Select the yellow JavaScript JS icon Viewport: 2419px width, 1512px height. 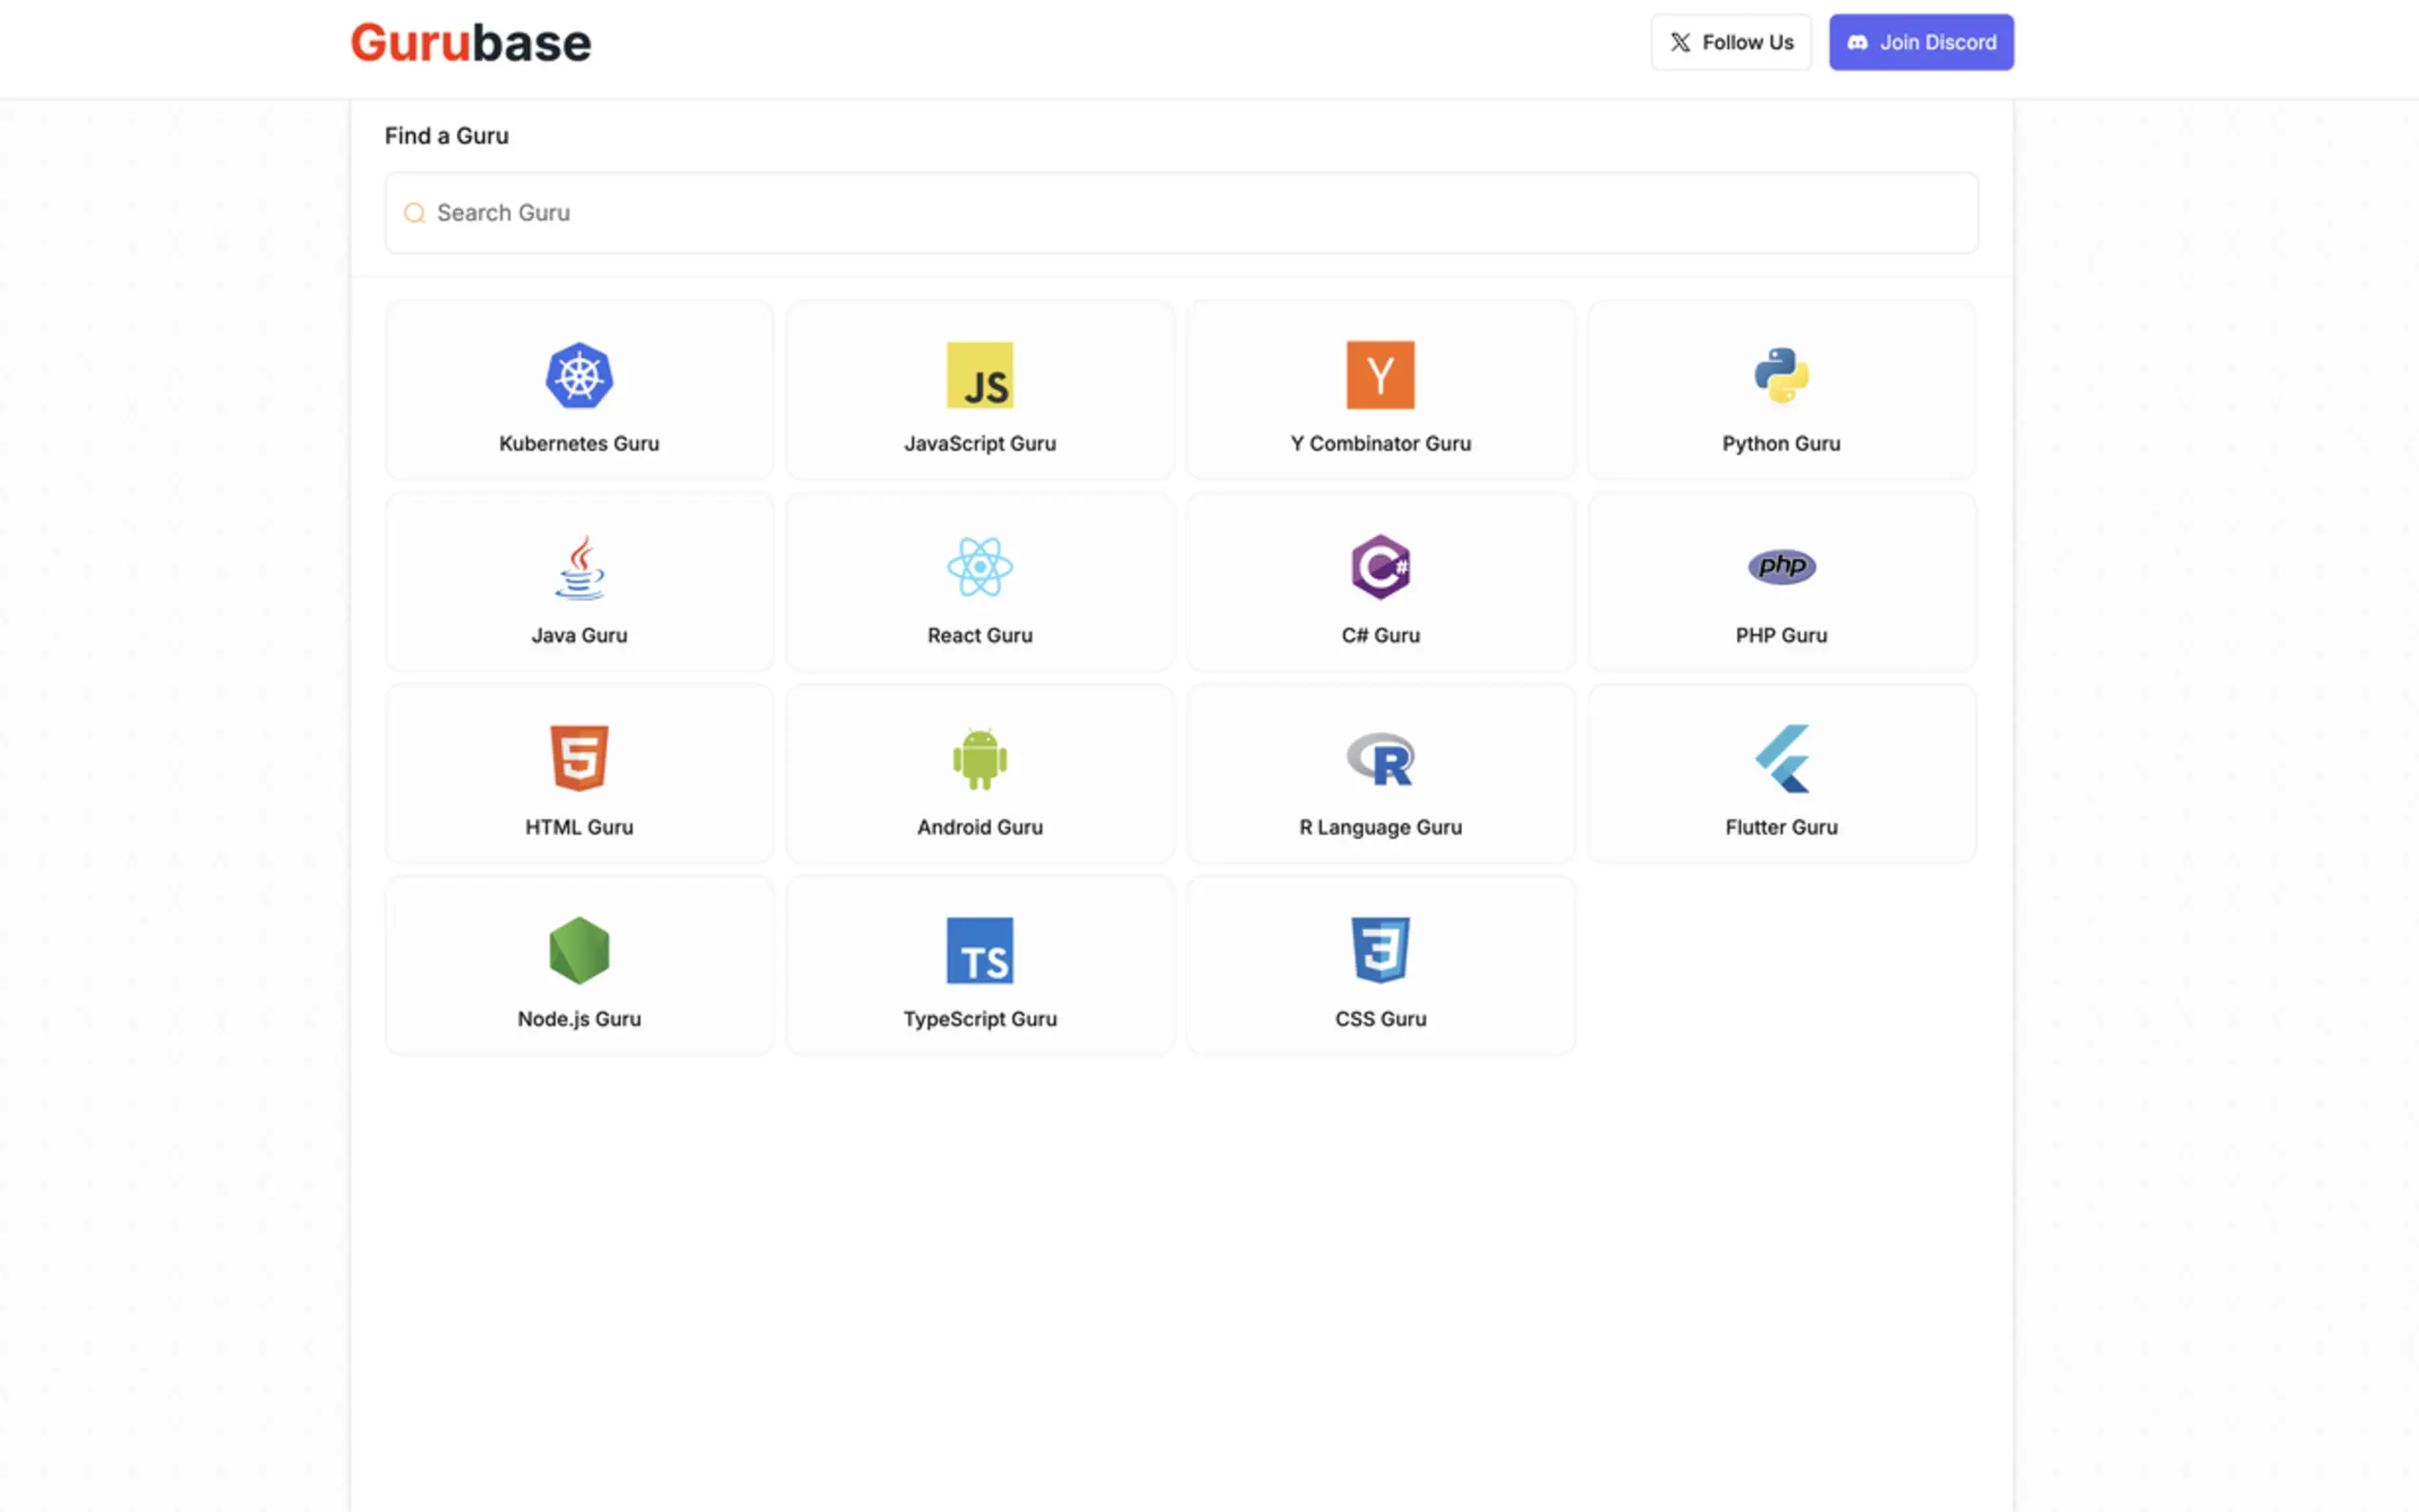[979, 375]
